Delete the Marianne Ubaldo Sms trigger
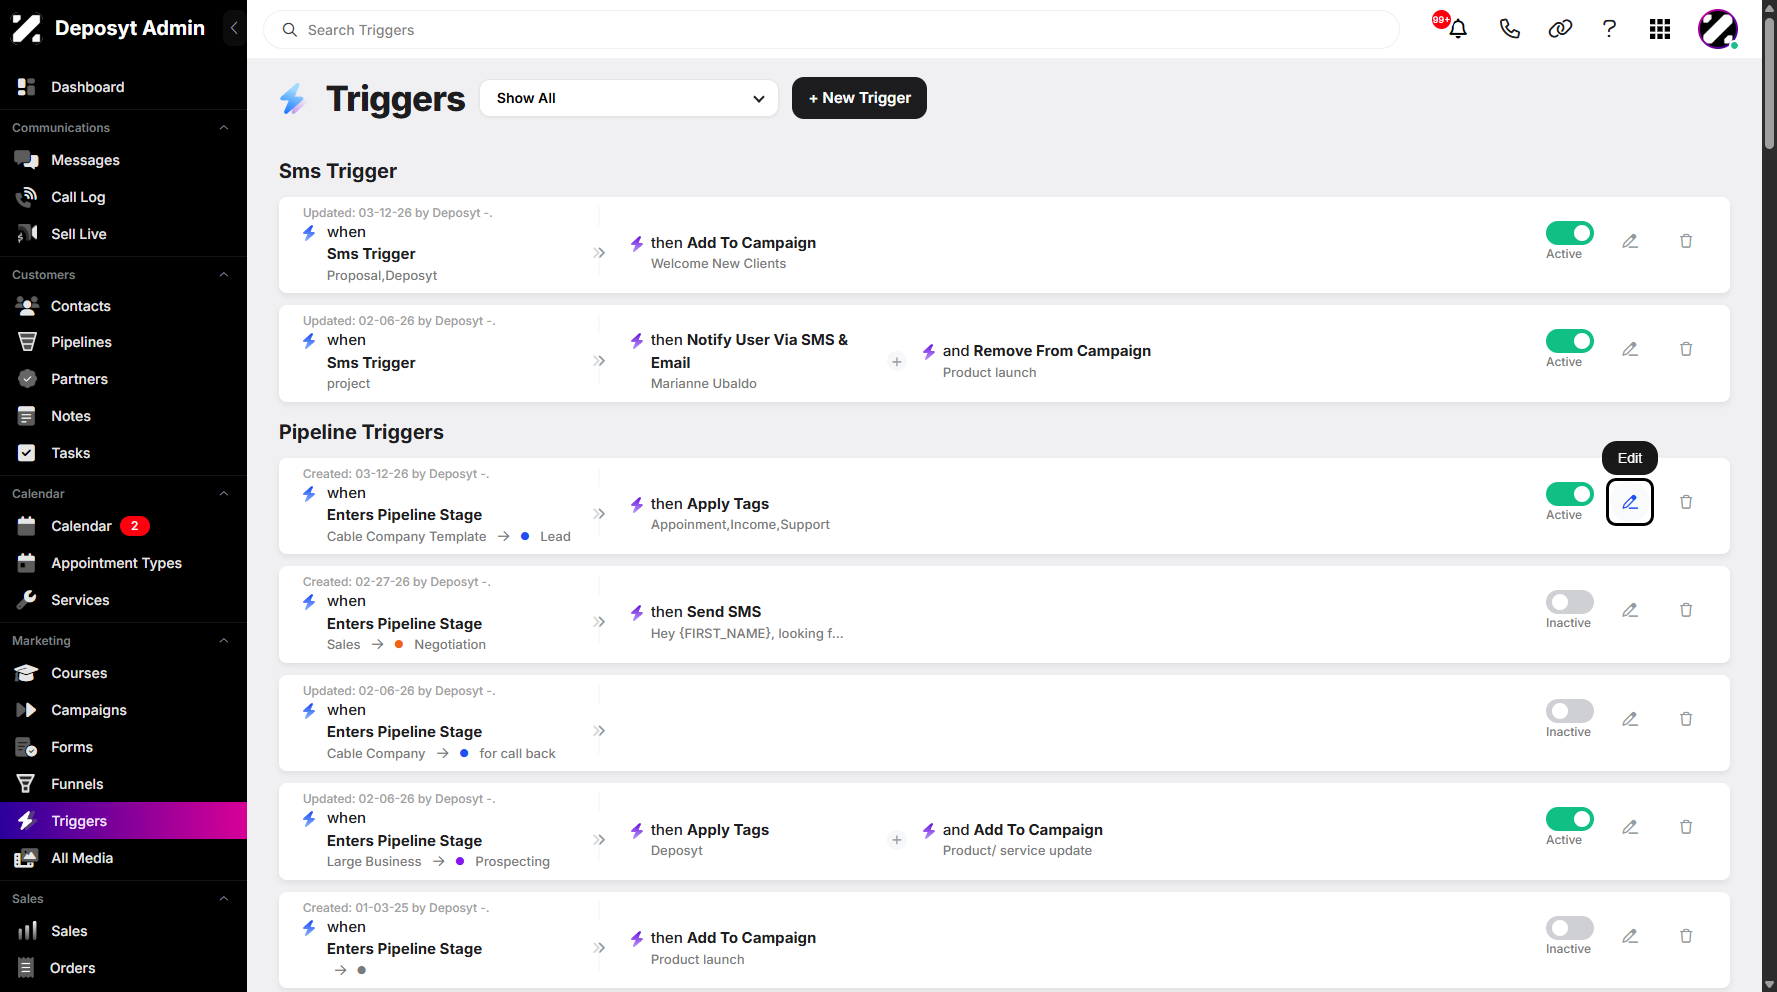1777x992 pixels. (x=1686, y=349)
